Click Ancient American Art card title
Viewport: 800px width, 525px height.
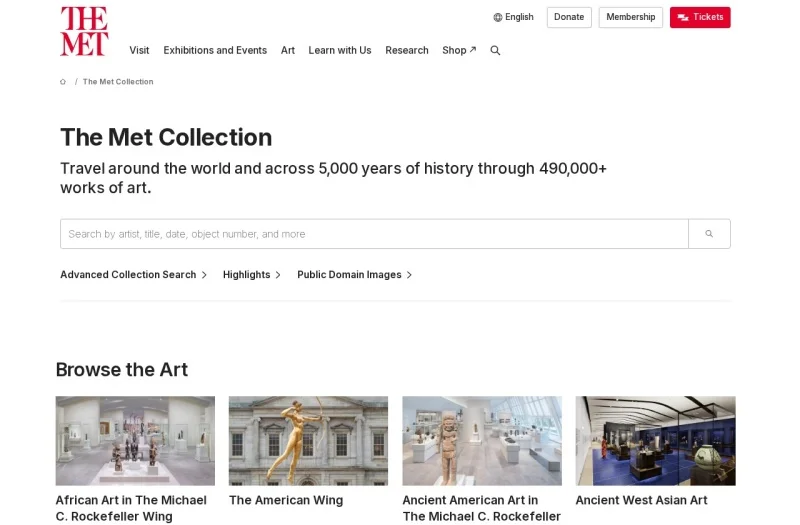point(482,508)
